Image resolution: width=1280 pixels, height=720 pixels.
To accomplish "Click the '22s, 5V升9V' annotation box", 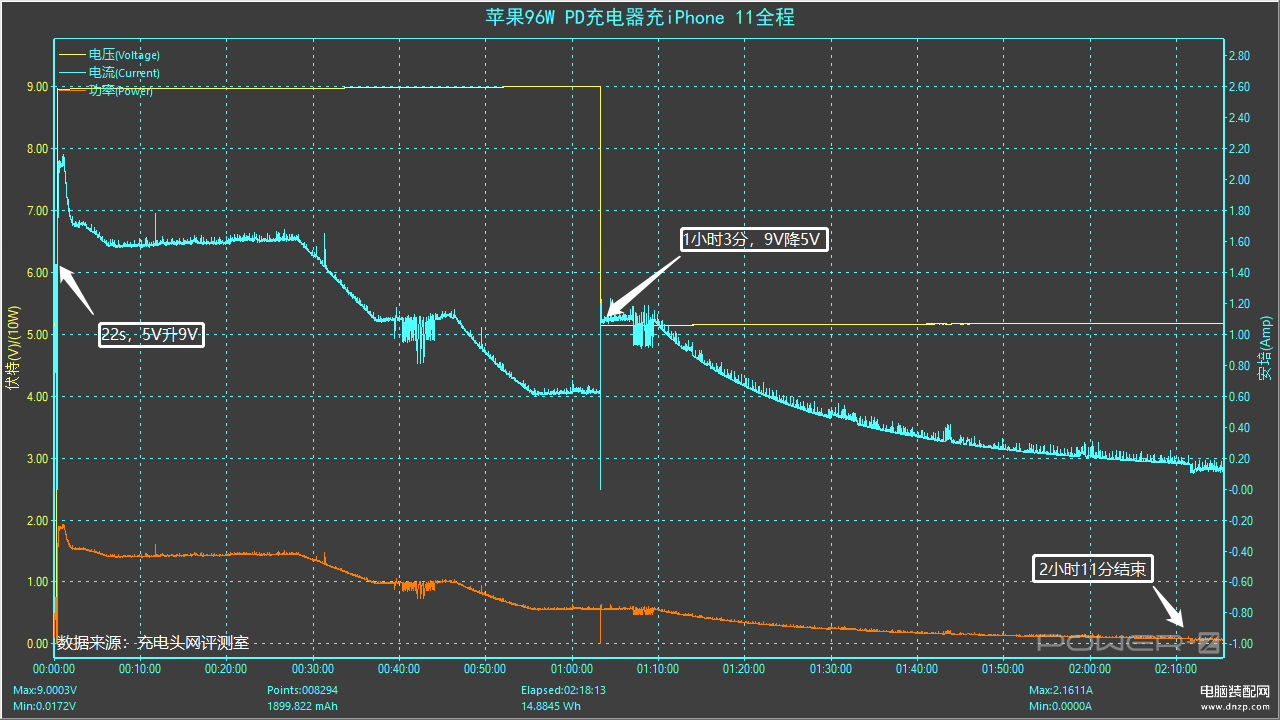I will [152, 335].
